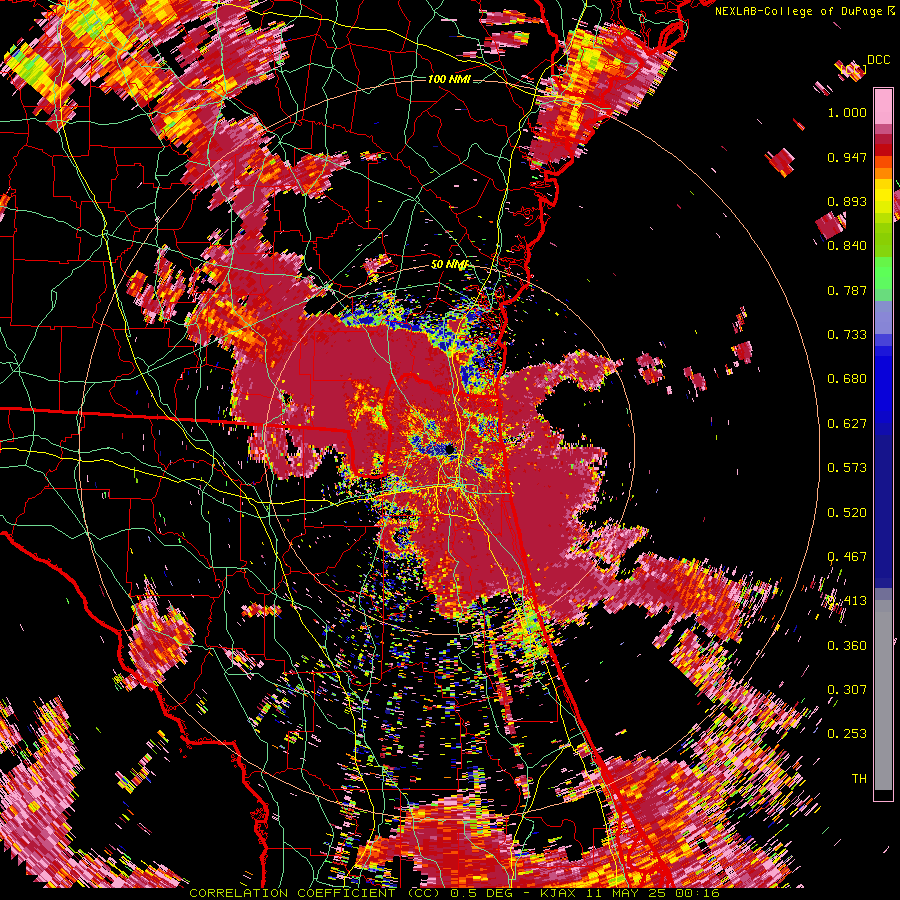Click the 0.893 scale value
This screenshot has height=900, width=900.
[x=847, y=201]
